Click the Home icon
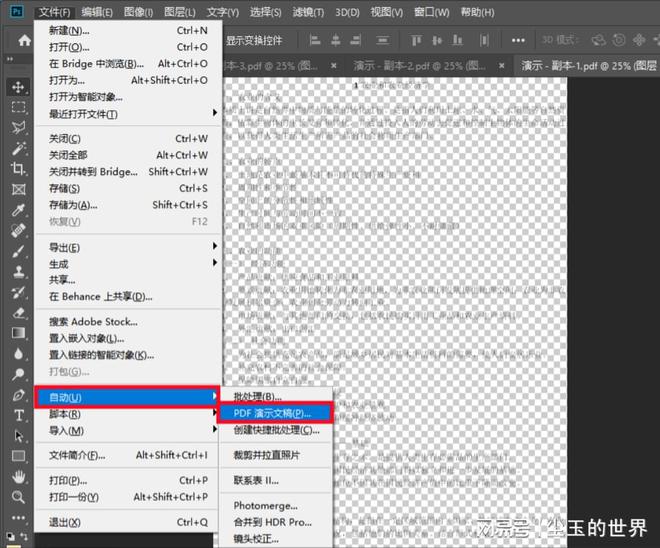 pos(24,40)
